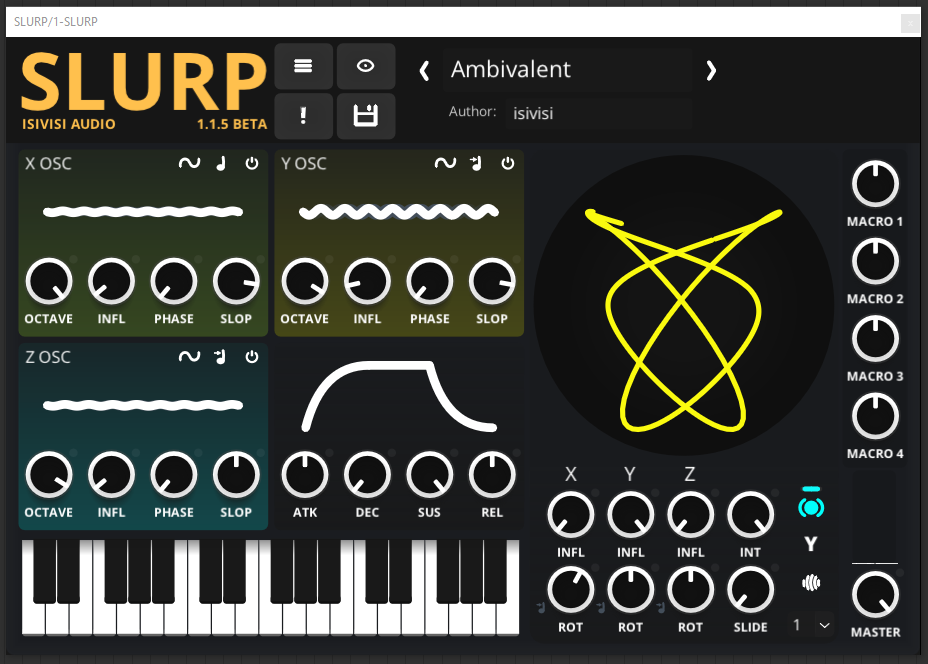The width and height of the screenshot is (928, 664).
Task: Click the MACRO 2 knob
Action: coord(875,261)
